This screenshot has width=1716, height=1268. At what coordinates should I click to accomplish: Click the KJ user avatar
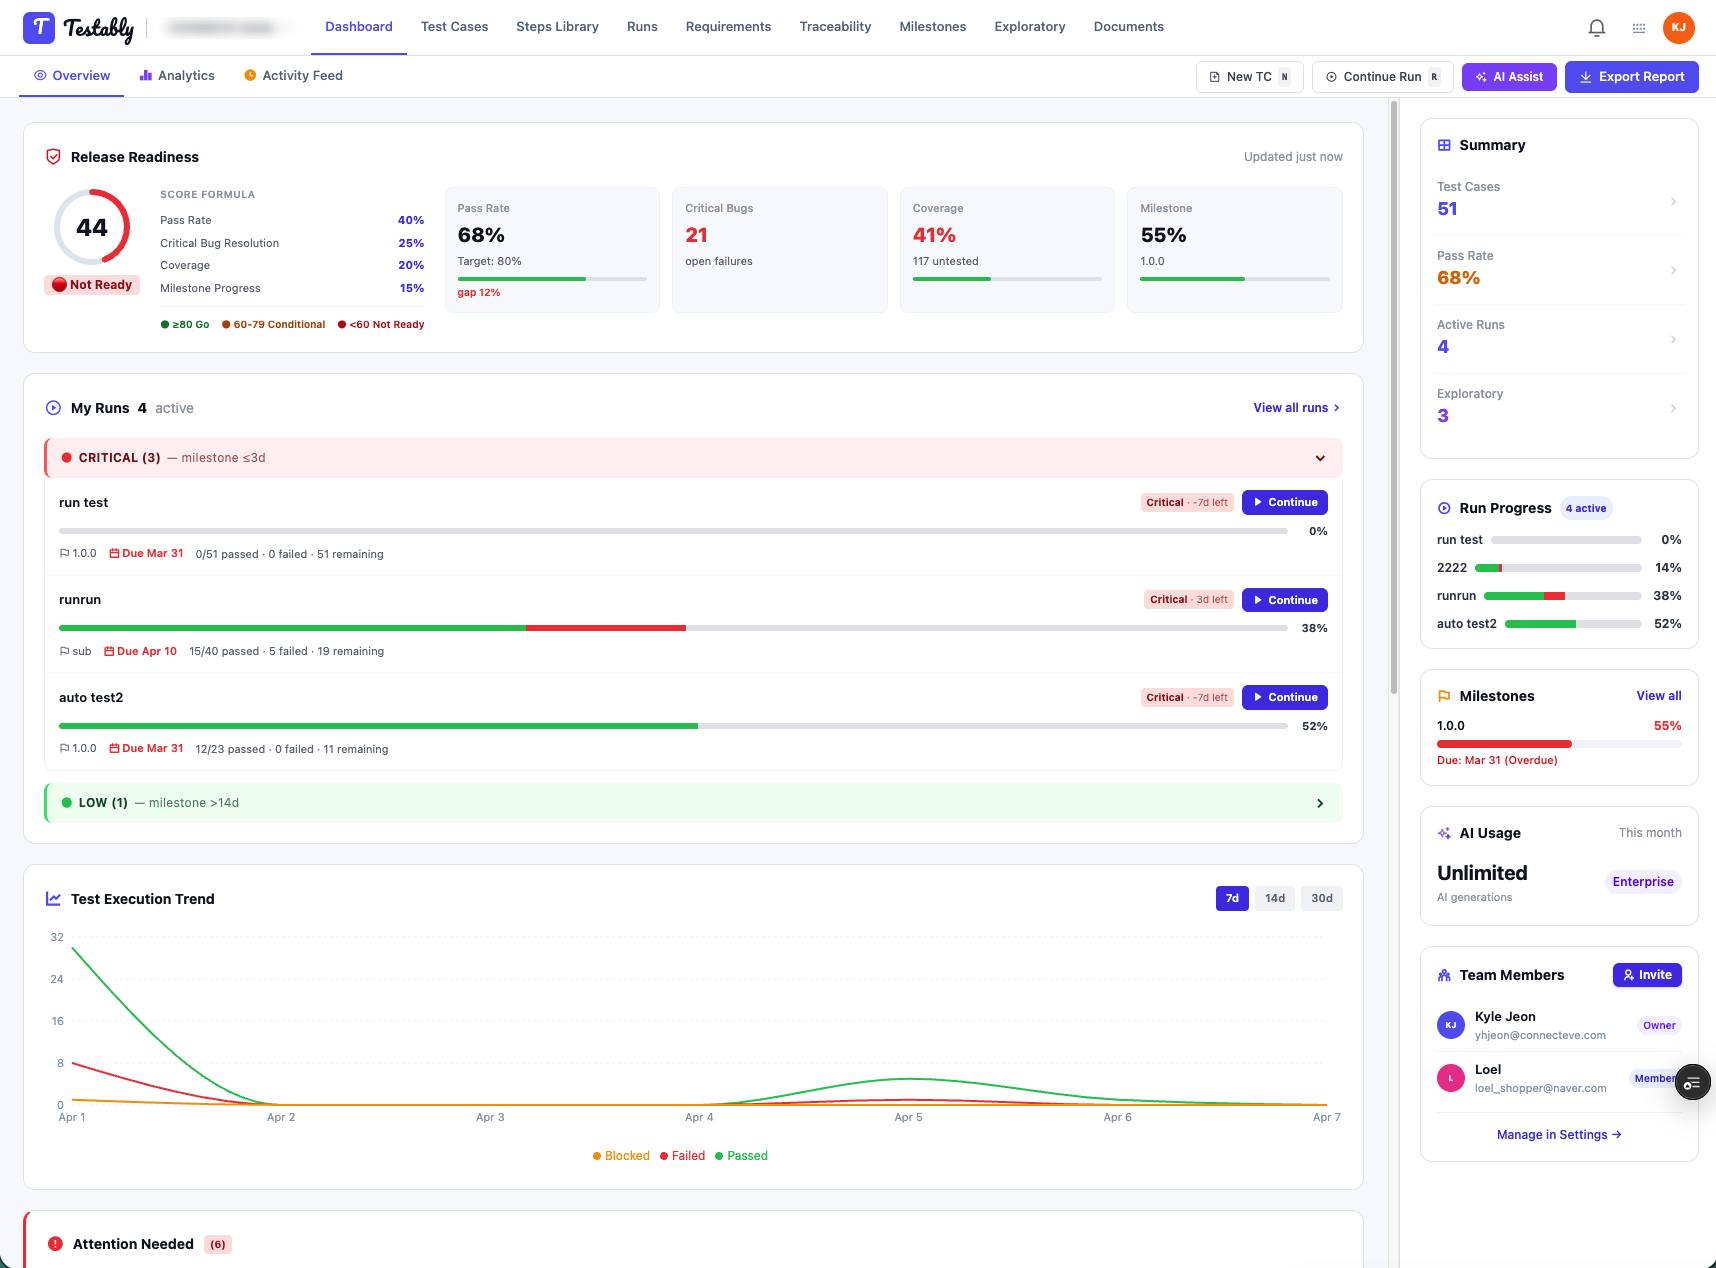(1679, 28)
